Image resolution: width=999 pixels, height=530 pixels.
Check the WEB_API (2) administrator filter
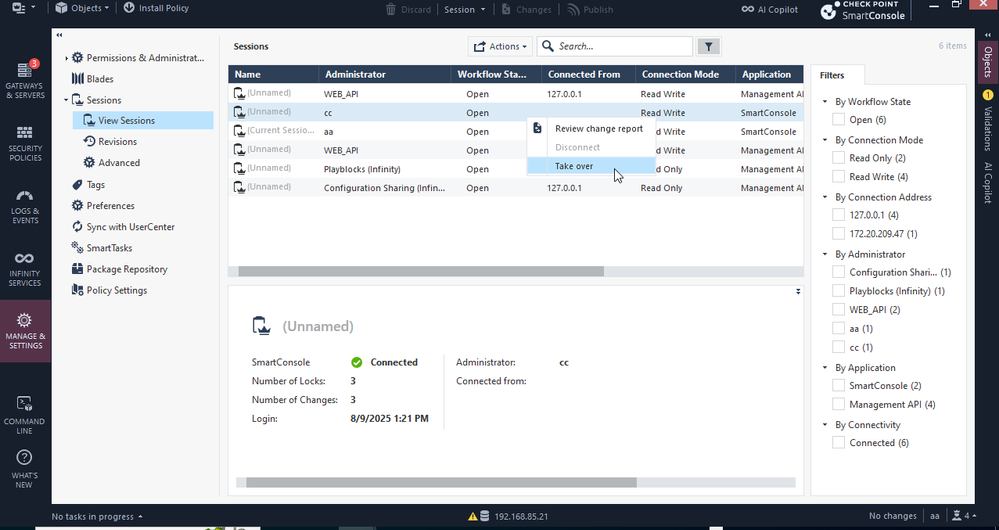838,310
